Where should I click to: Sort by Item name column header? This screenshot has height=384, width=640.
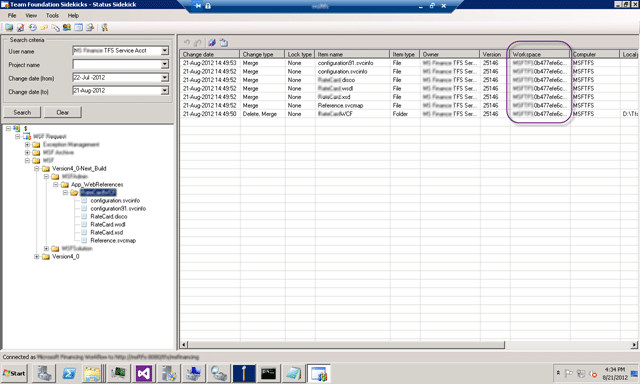click(x=353, y=54)
